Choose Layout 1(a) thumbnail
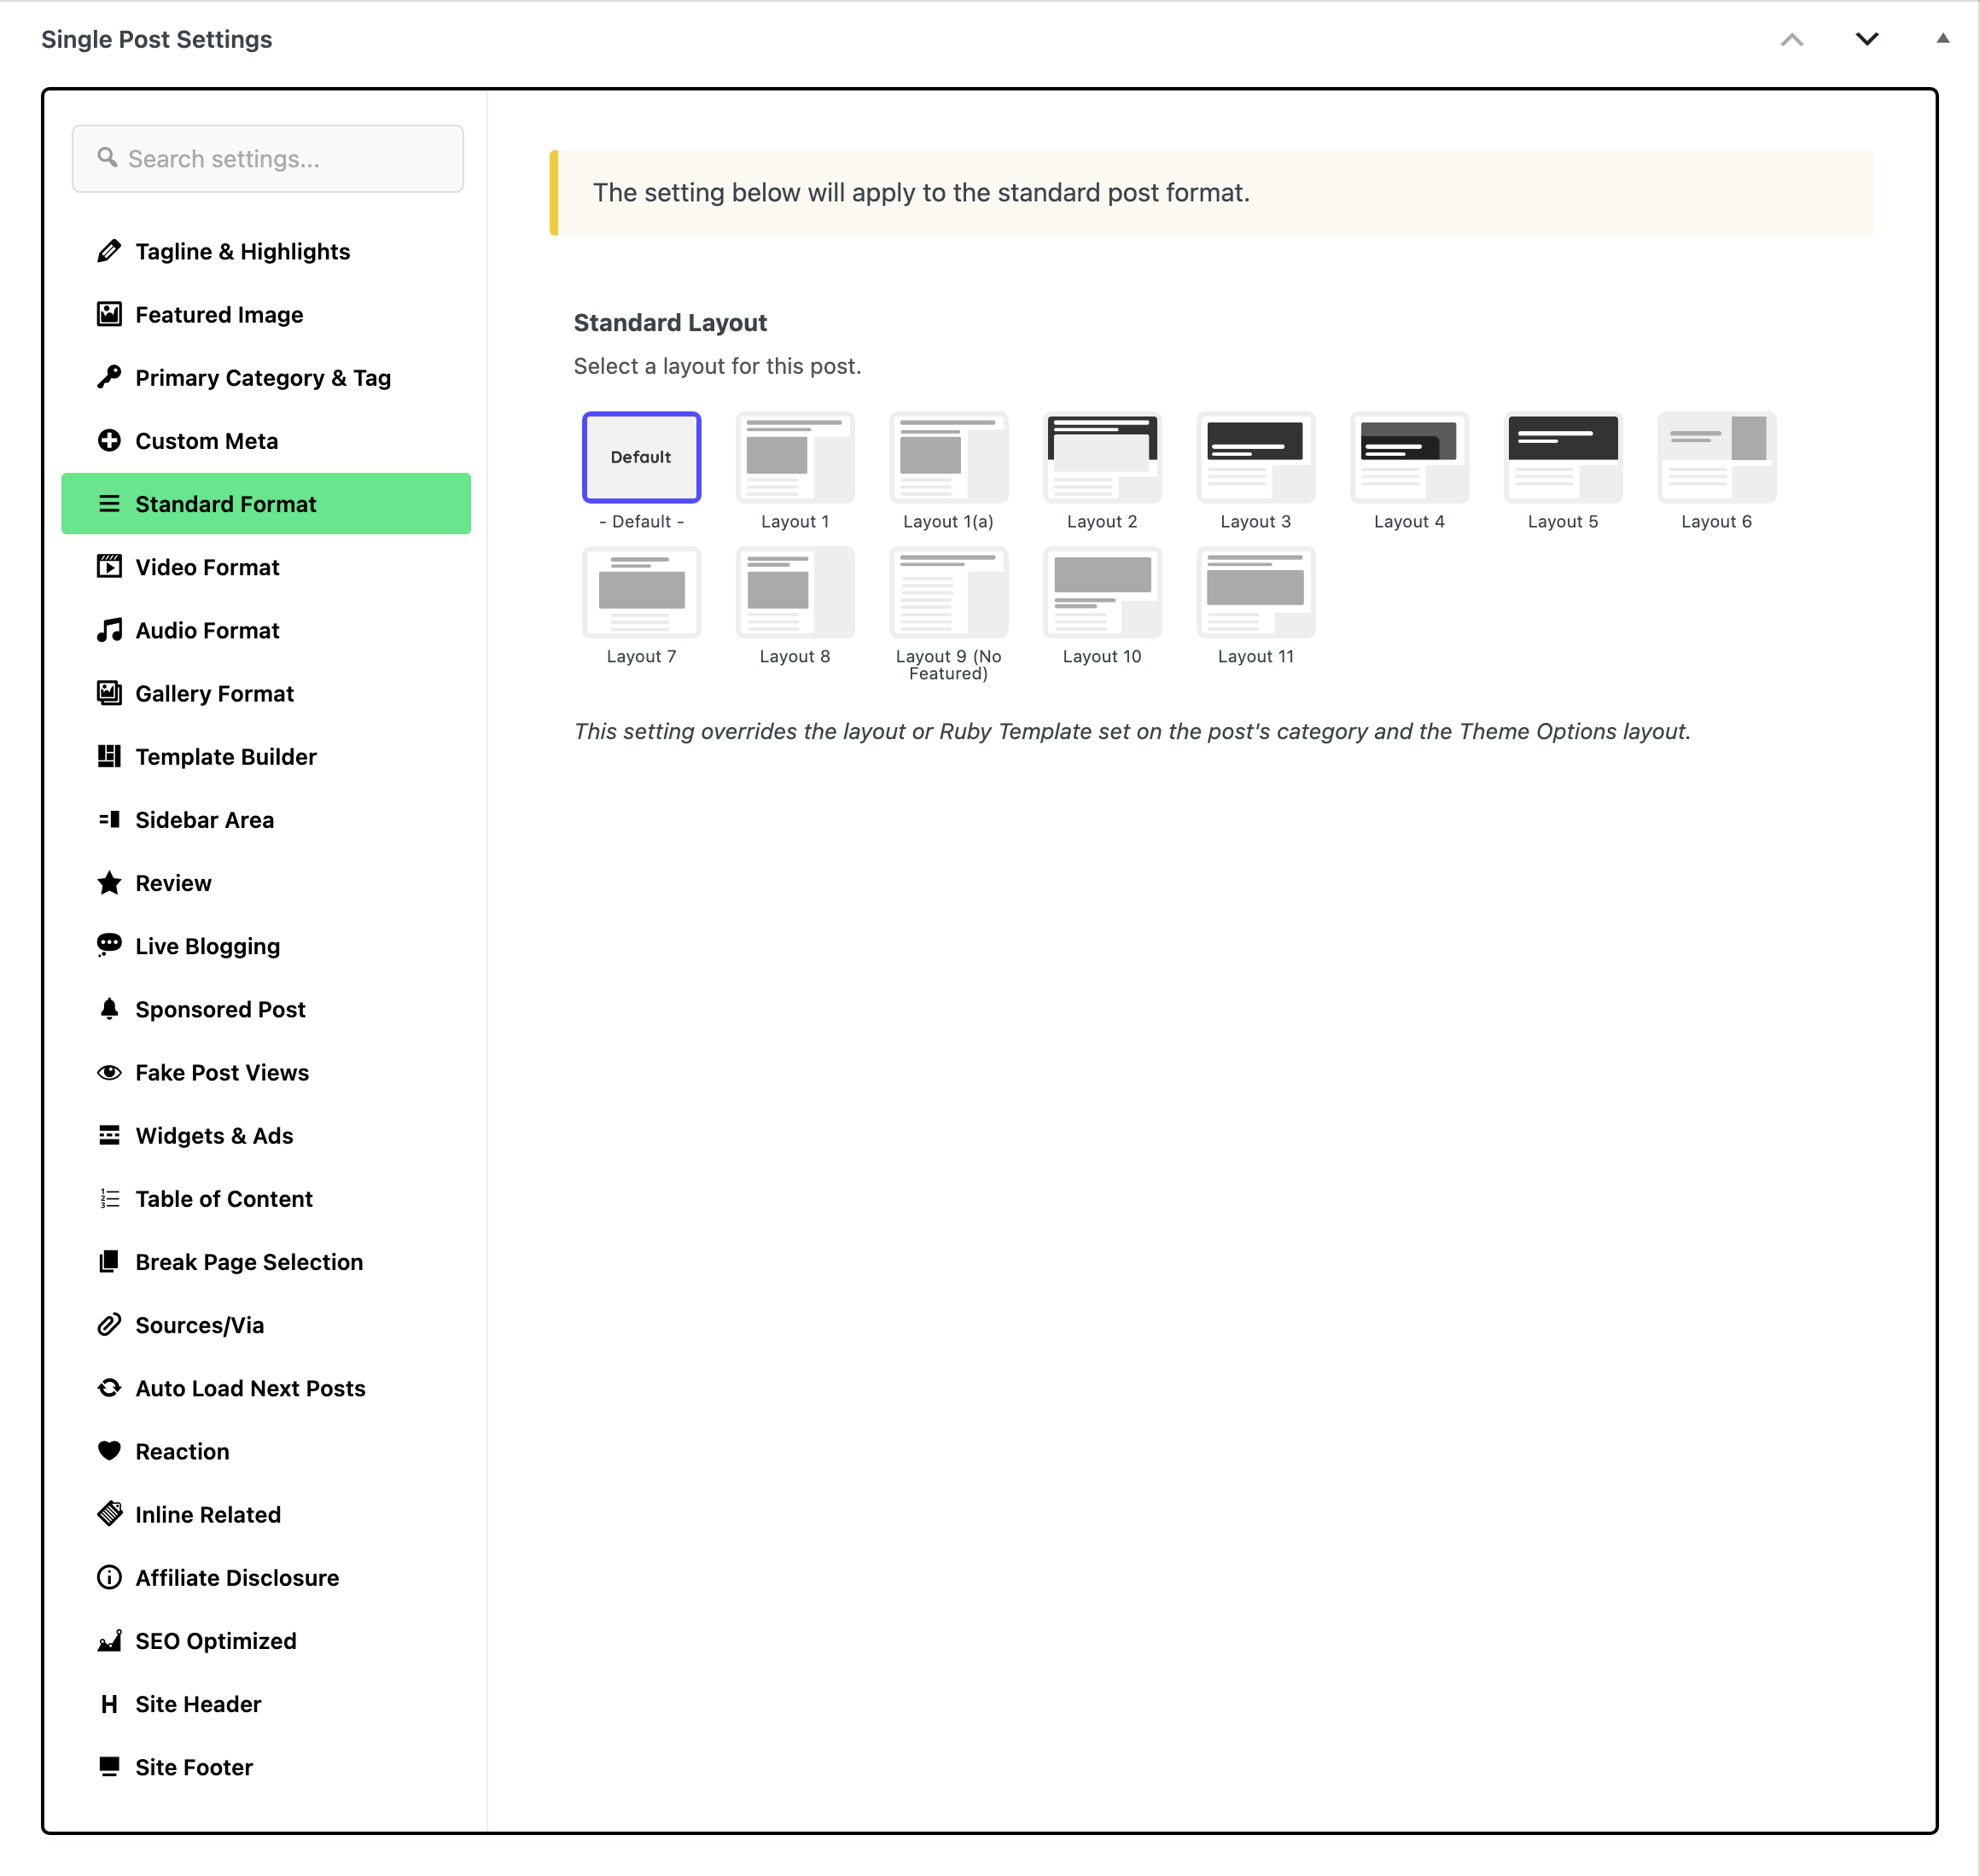Image resolution: width=1980 pixels, height=1876 pixels. click(949, 457)
